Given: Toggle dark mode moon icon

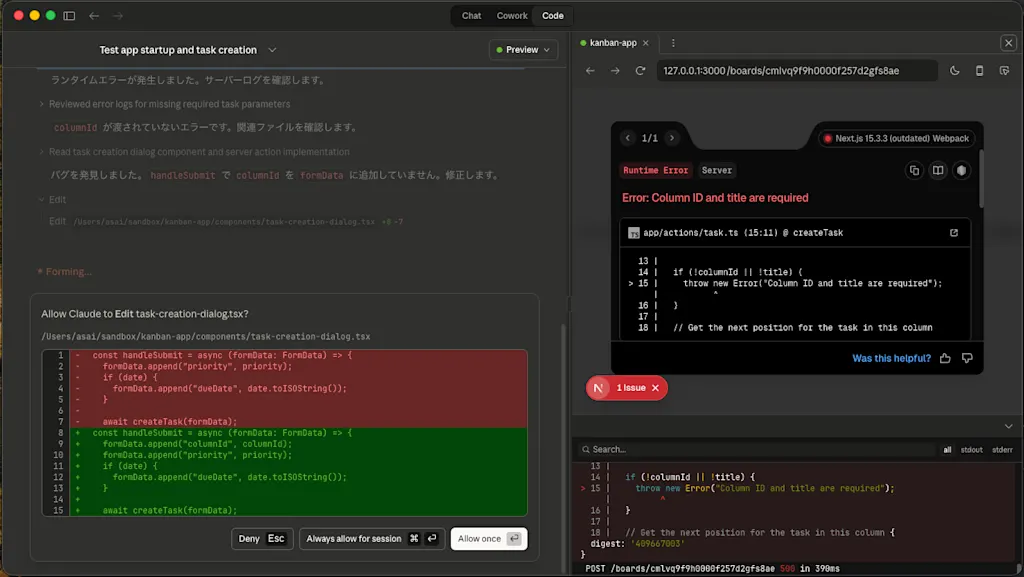Looking at the screenshot, I should [955, 70].
